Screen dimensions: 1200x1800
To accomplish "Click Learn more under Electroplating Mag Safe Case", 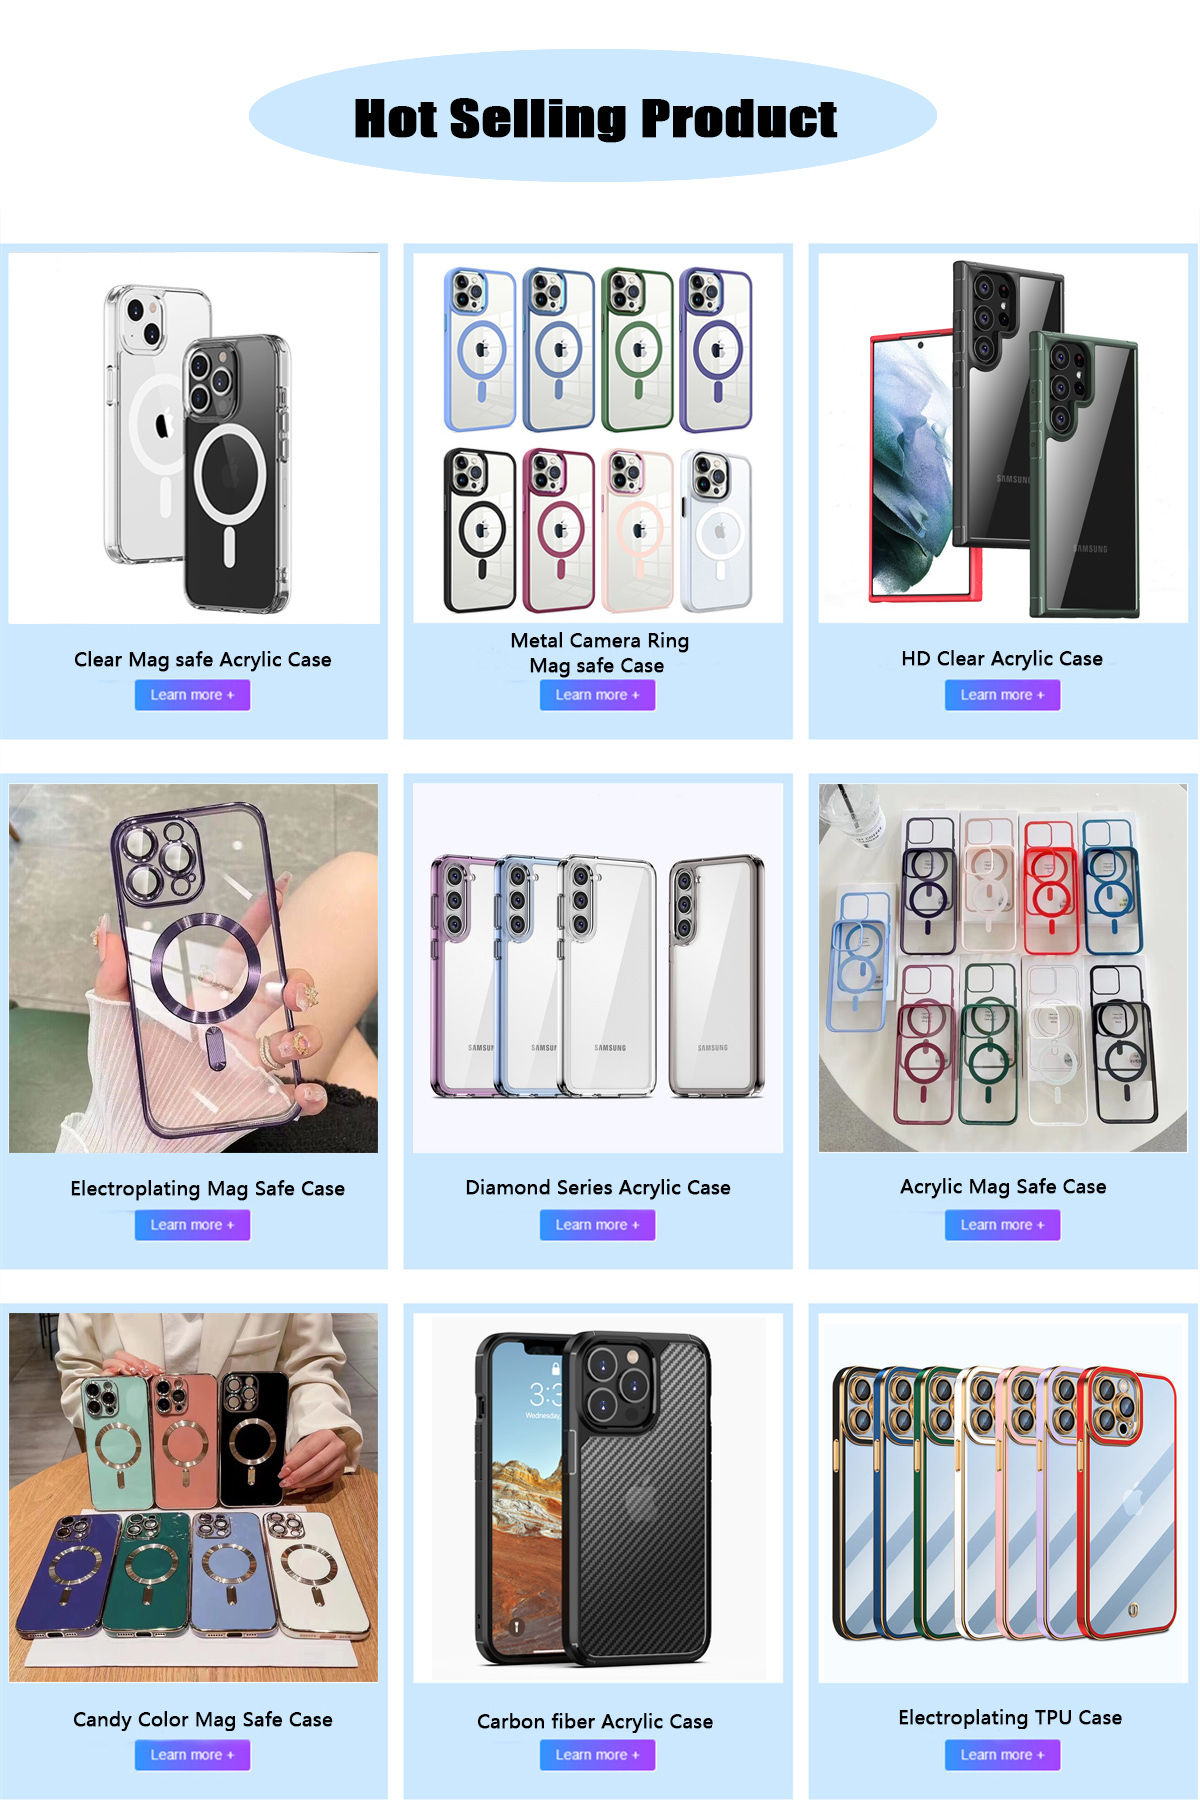I will coord(192,1225).
